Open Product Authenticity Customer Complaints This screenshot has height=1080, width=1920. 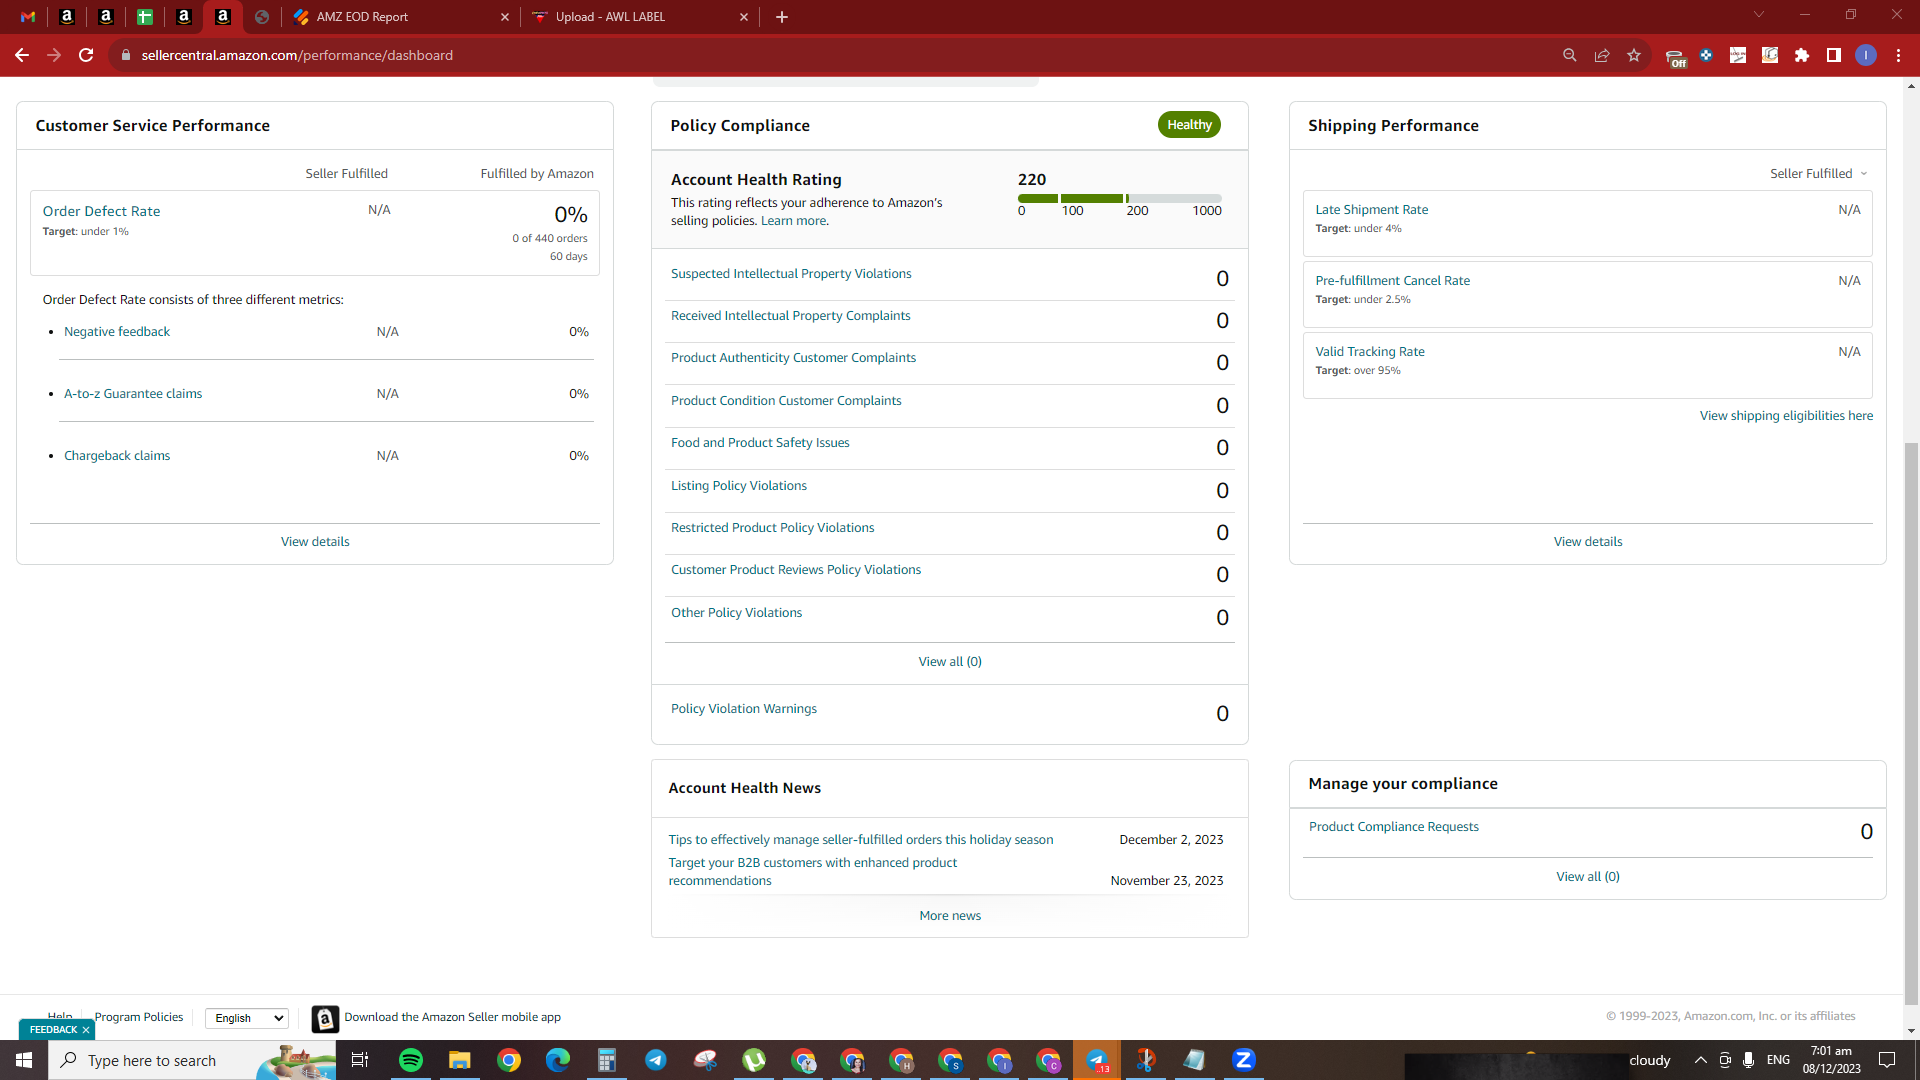793,358
